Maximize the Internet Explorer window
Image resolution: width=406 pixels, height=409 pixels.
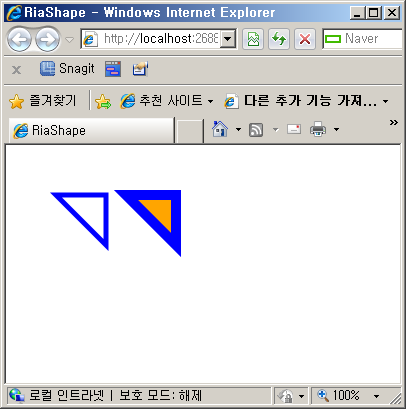[374, 13]
